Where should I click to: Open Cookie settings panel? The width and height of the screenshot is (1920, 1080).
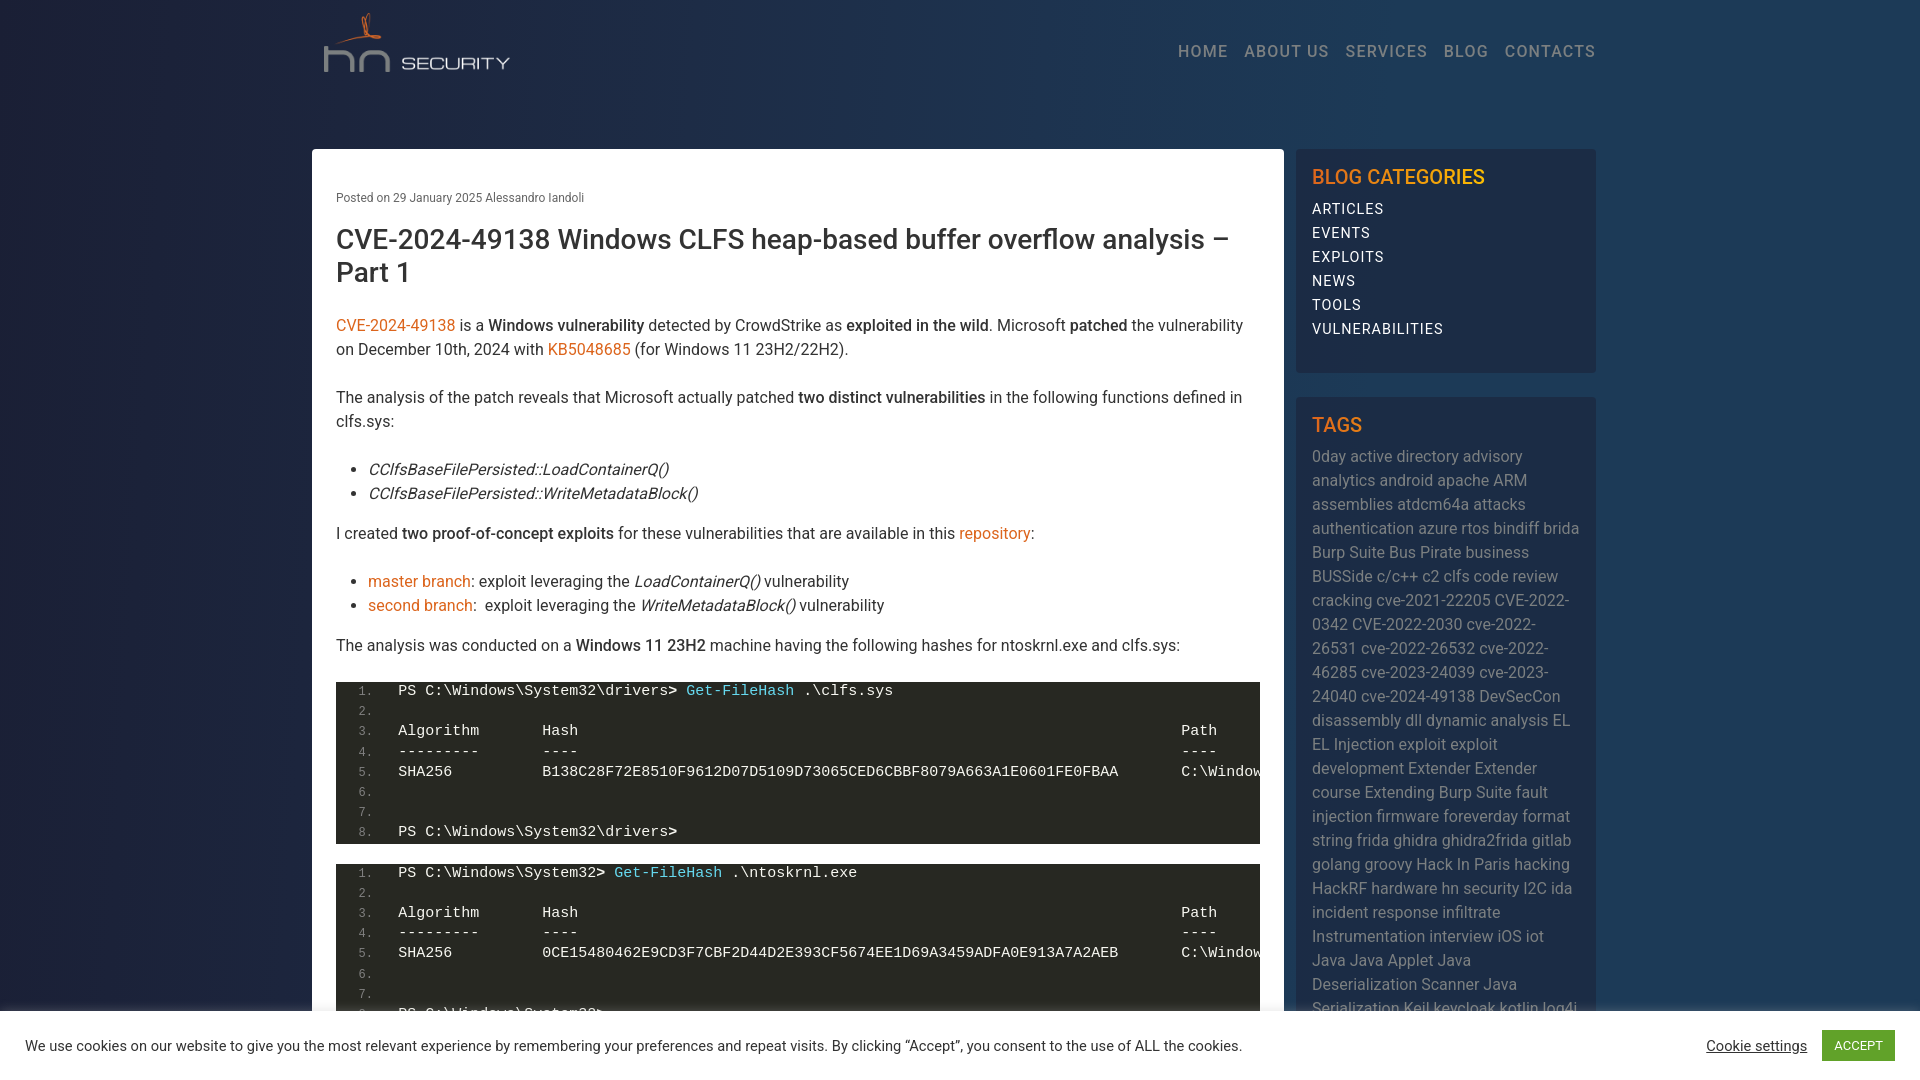1756,1044
